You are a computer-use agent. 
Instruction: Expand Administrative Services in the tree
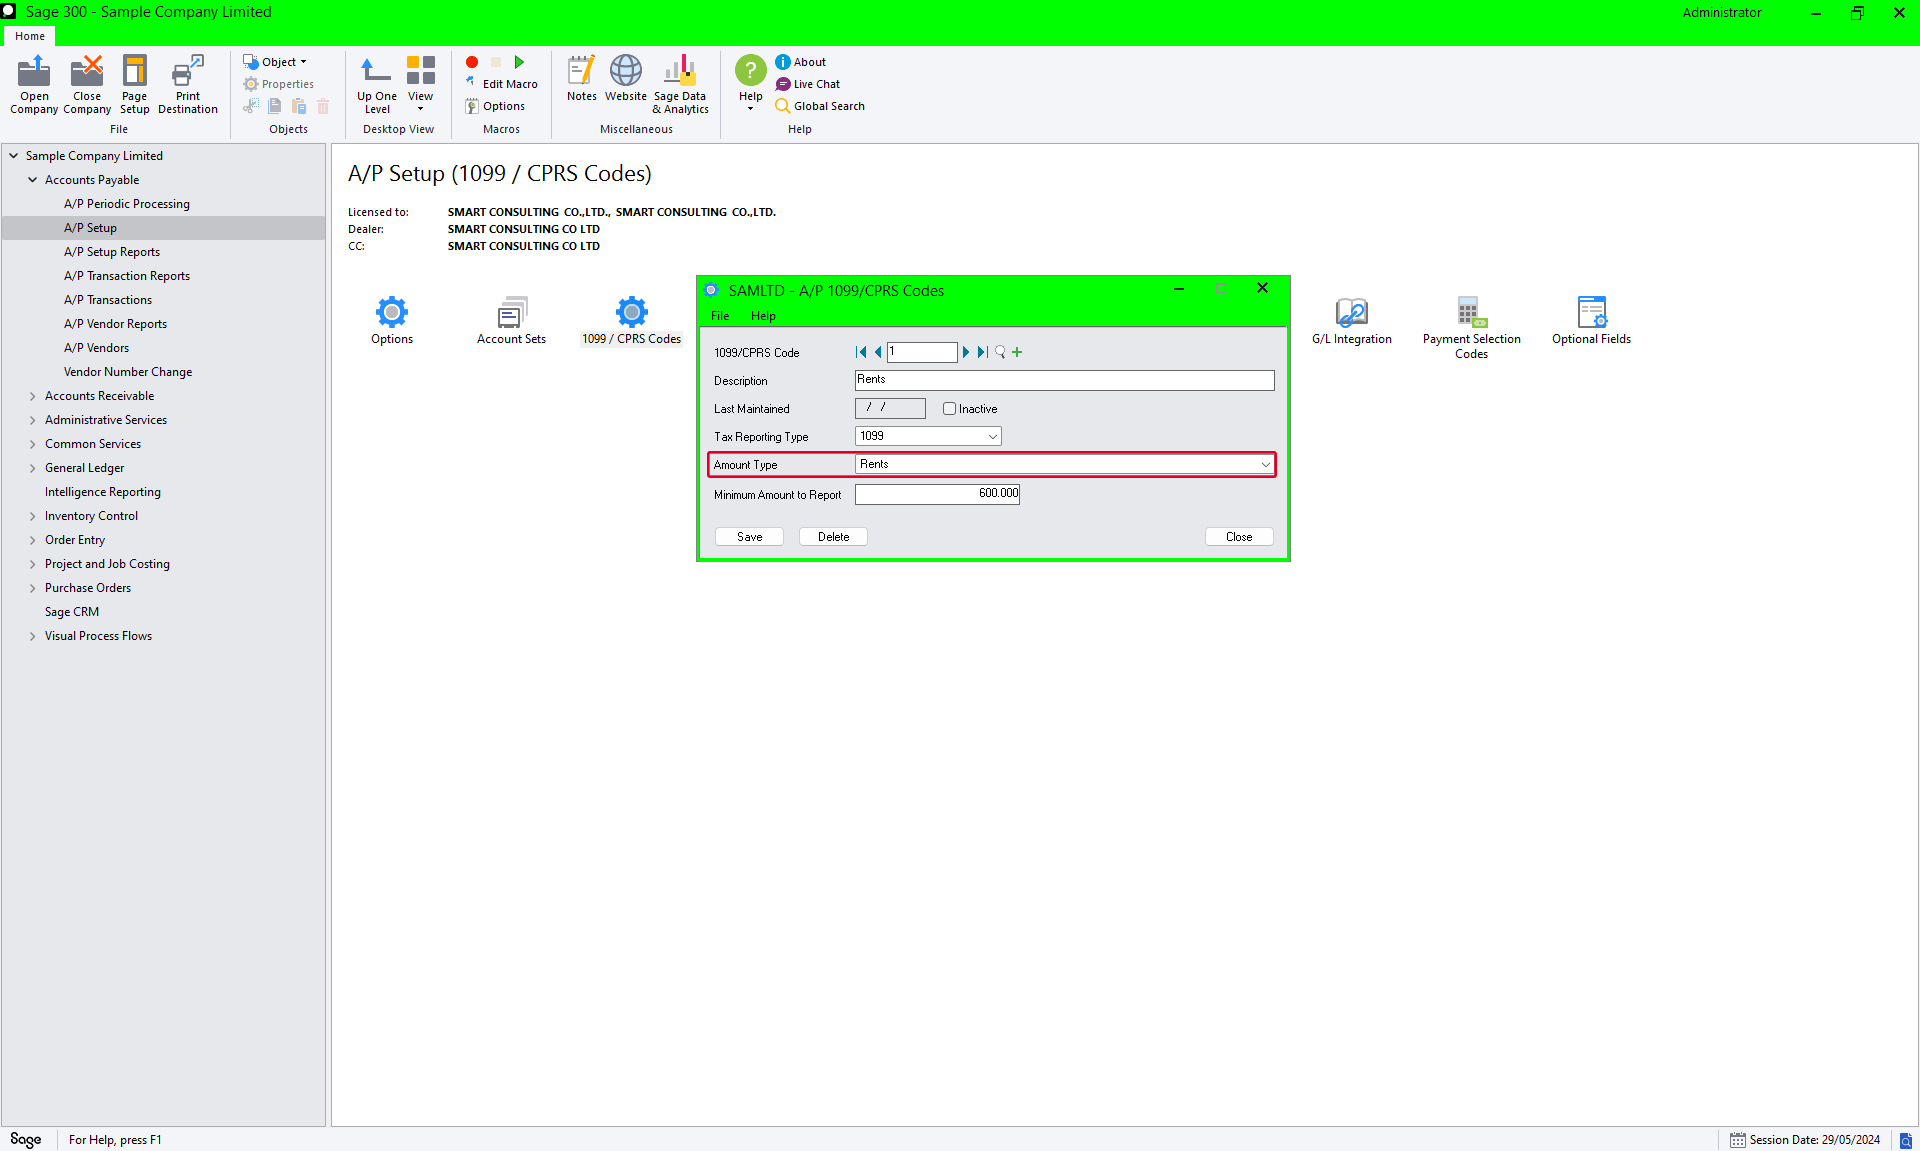click(x=33, y=420)
